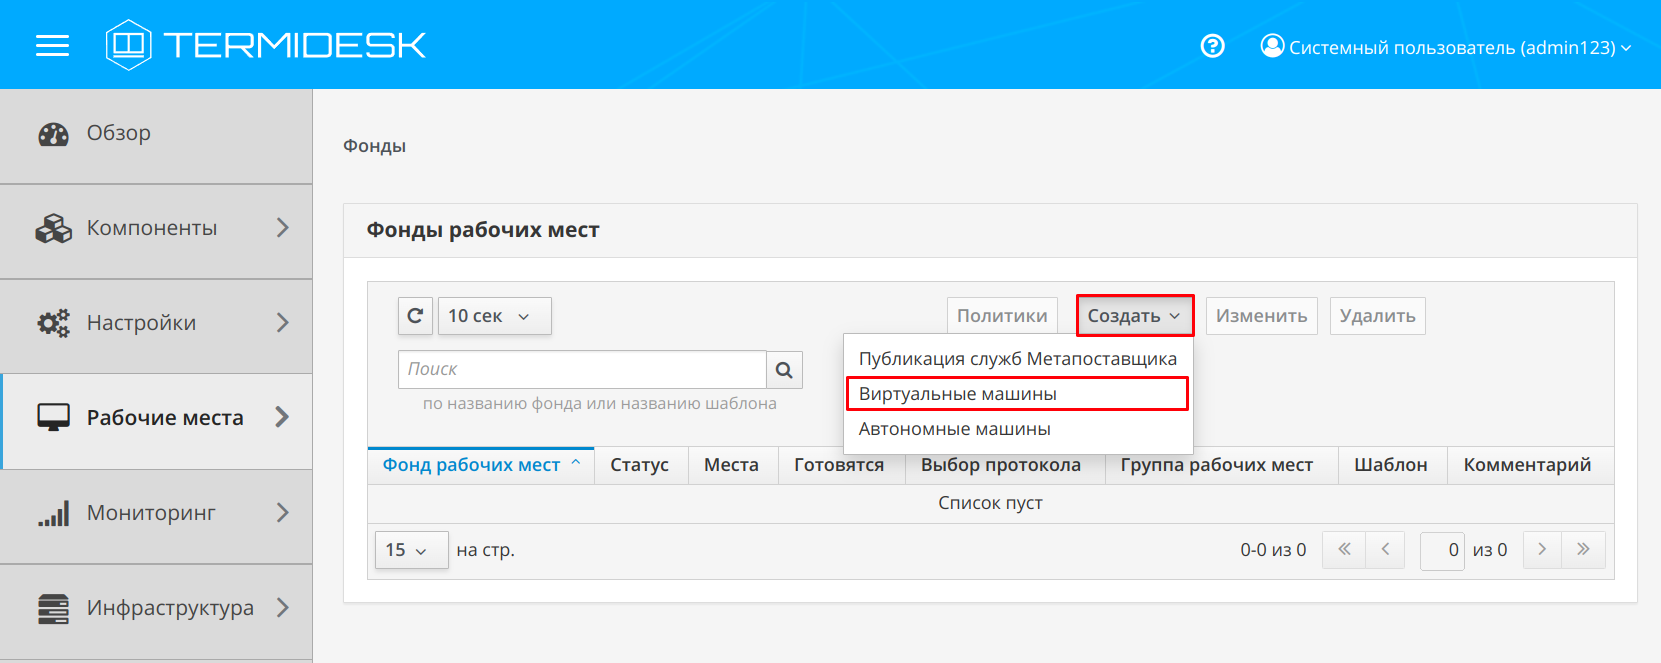Click the Termidesk logo
The width and height of the screenshot is (1661, 663).
(x=266, y=45)
